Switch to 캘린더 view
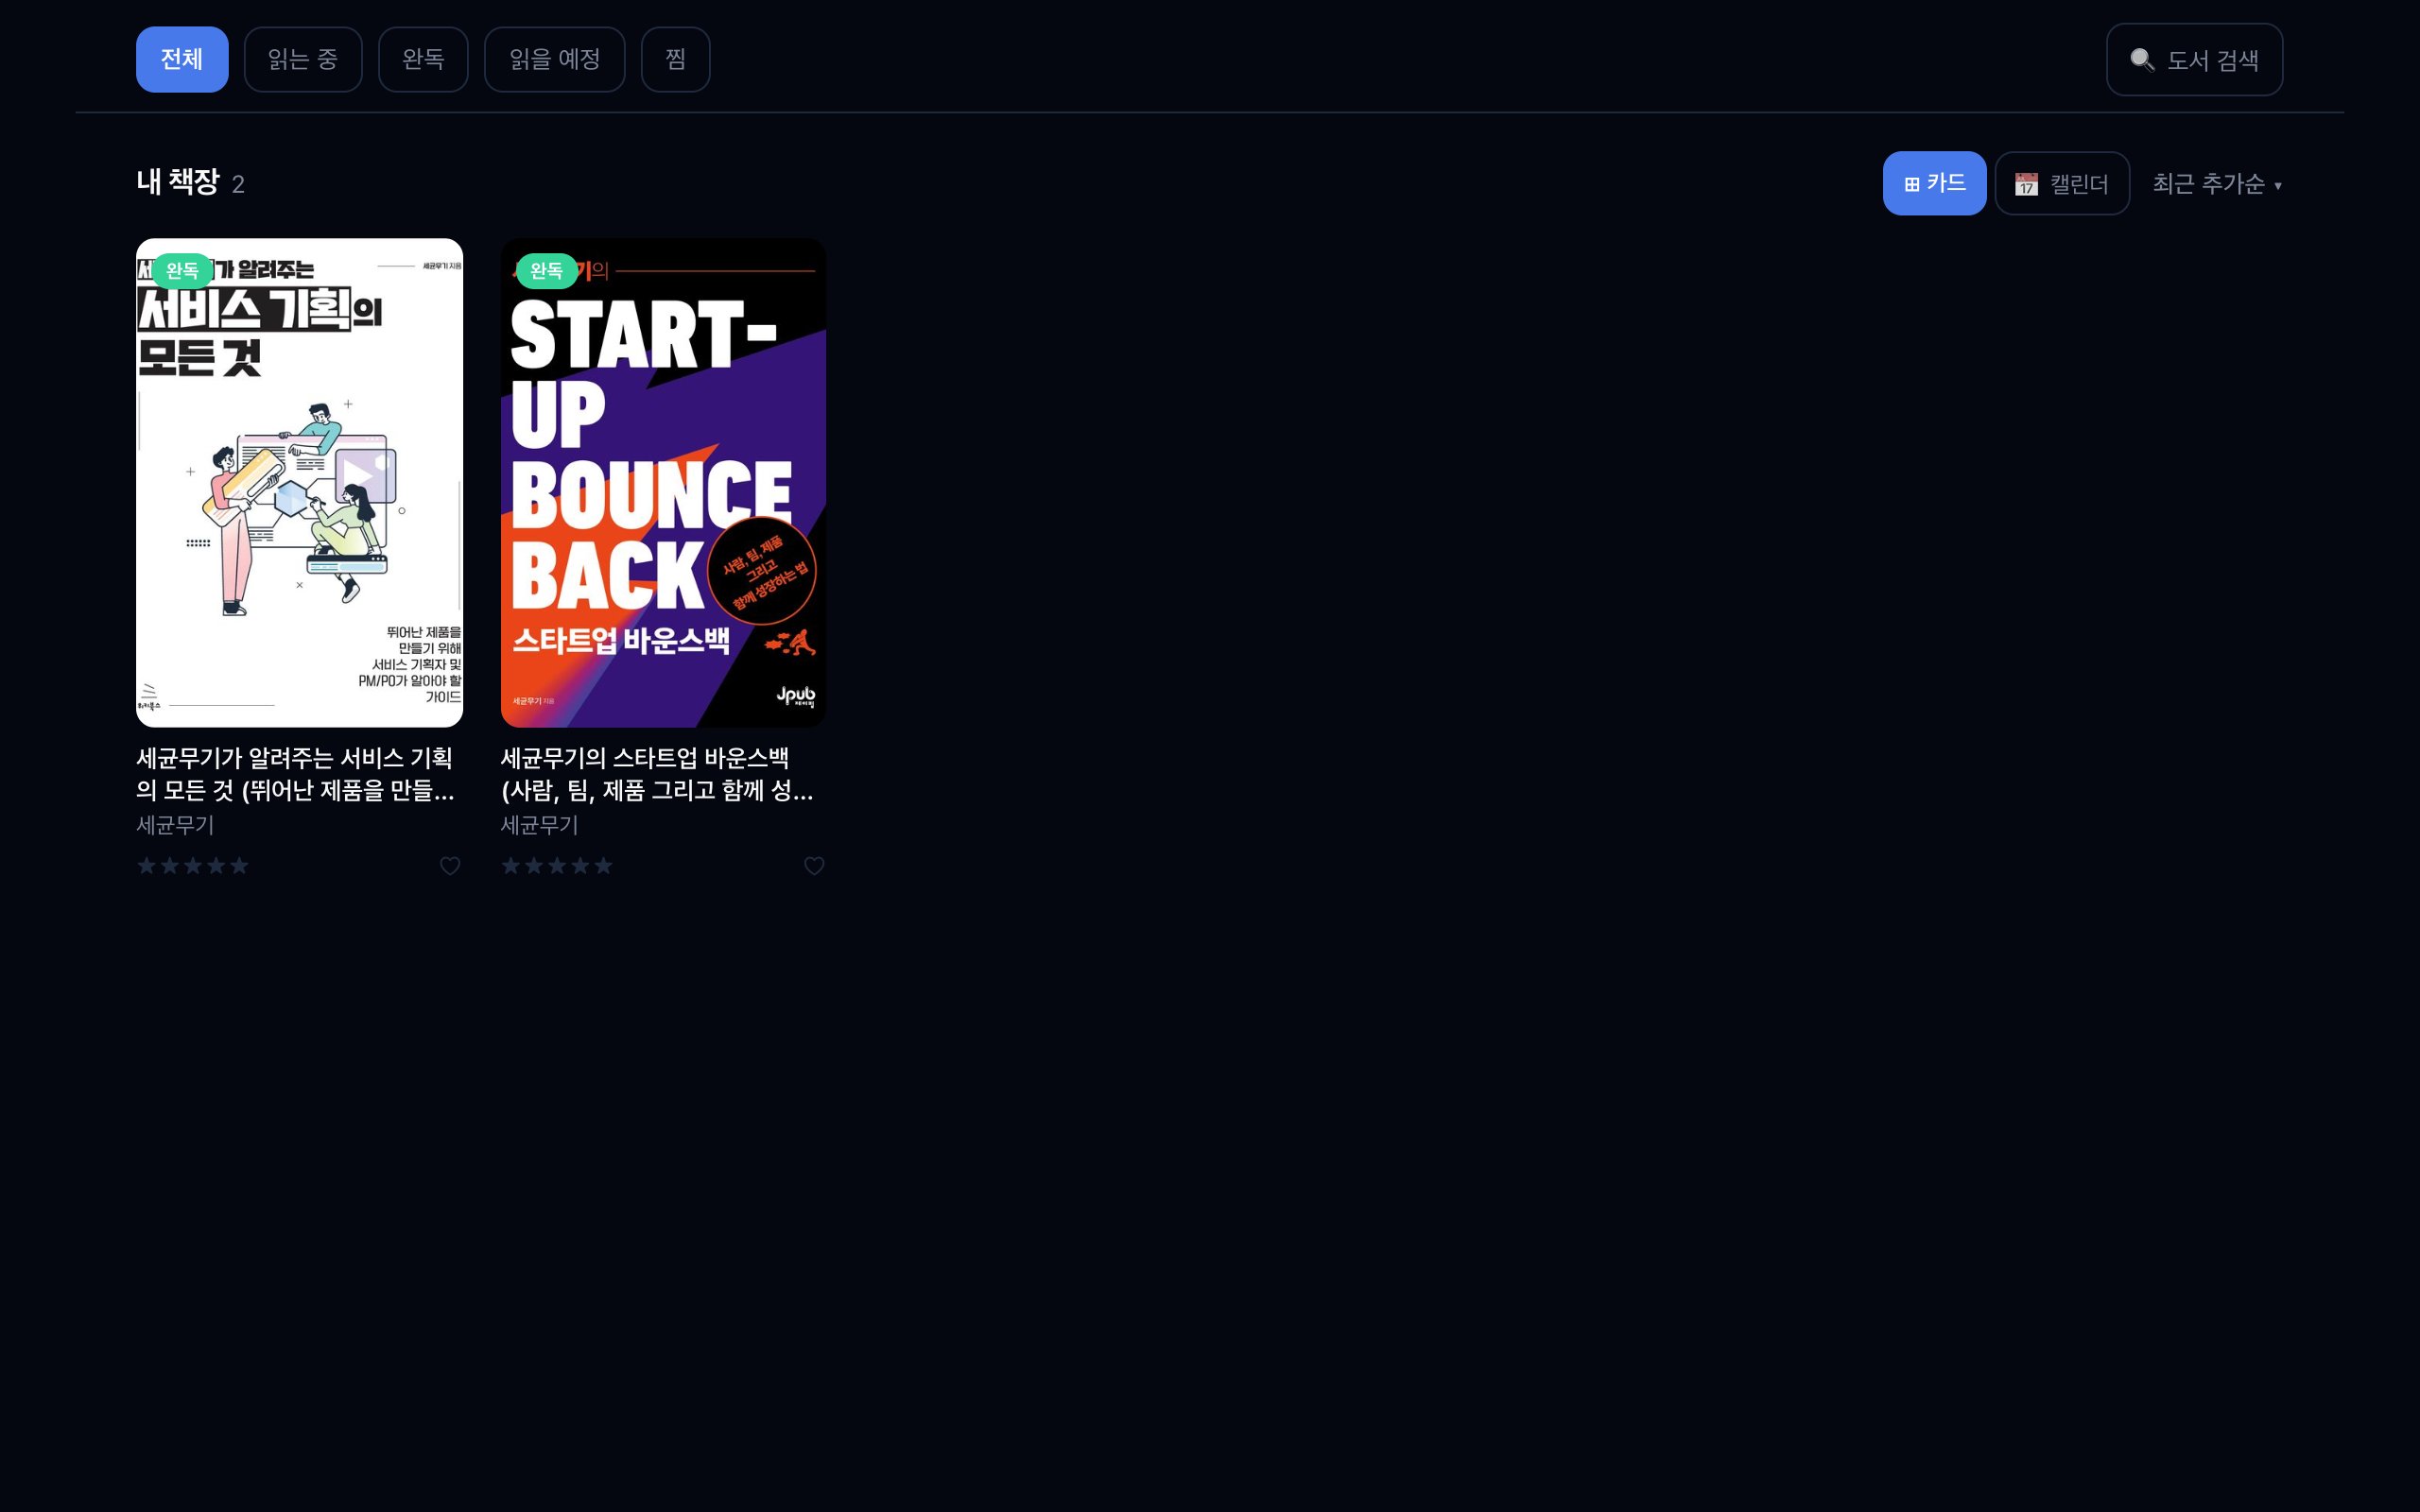 (2062, 183)
